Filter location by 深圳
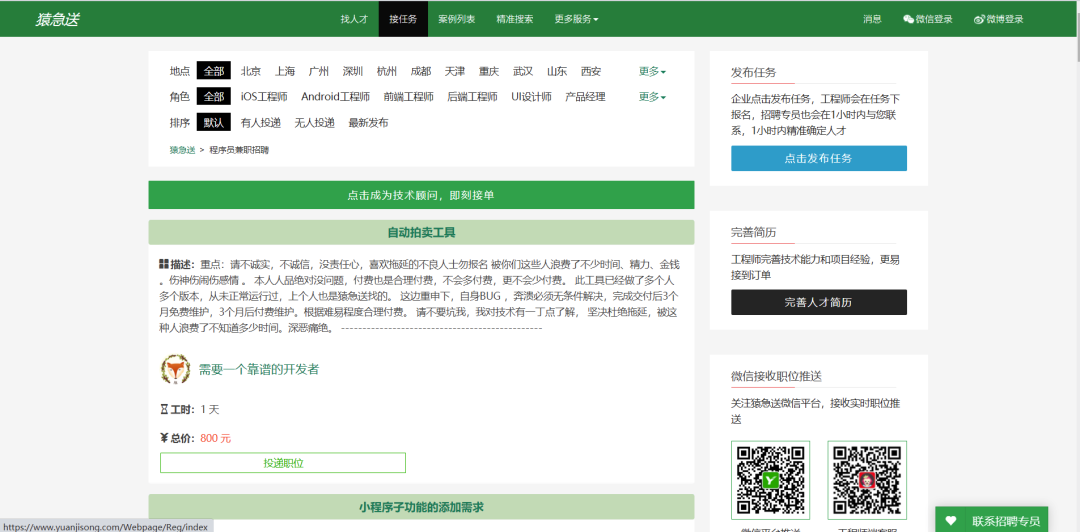Screen dimensions: 1080x532 [353, 71]
